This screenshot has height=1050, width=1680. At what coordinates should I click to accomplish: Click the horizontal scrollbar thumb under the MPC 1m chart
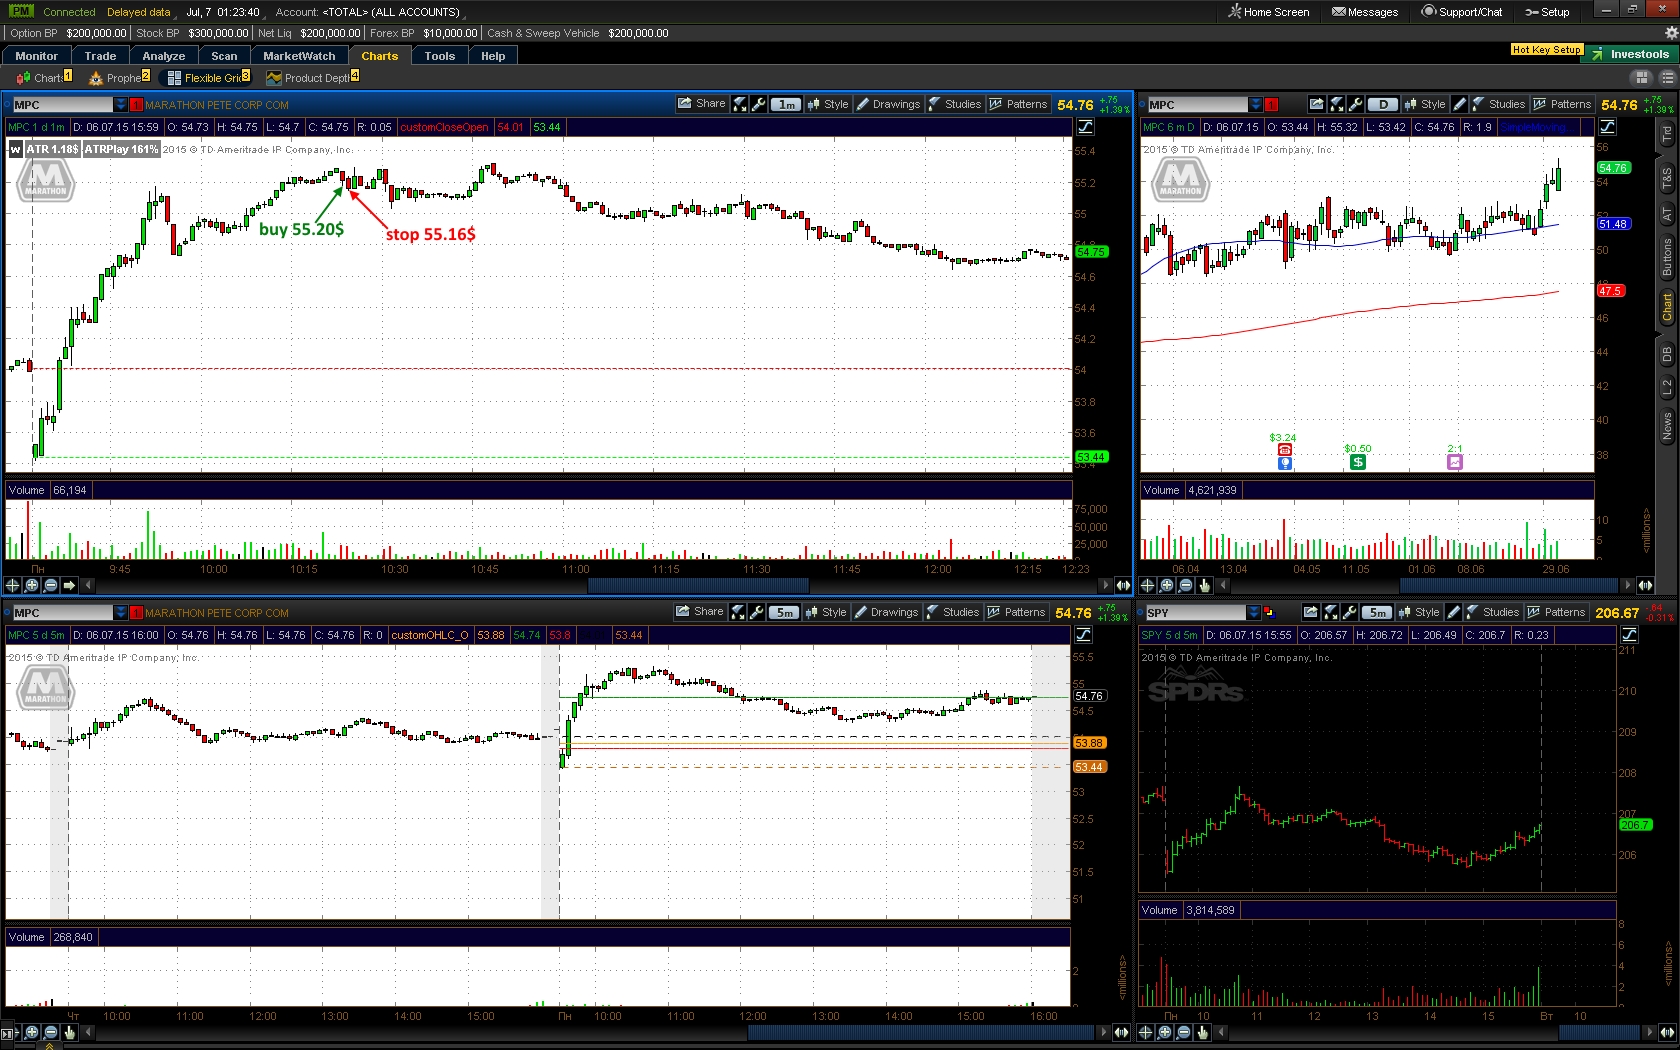(698, 585)
